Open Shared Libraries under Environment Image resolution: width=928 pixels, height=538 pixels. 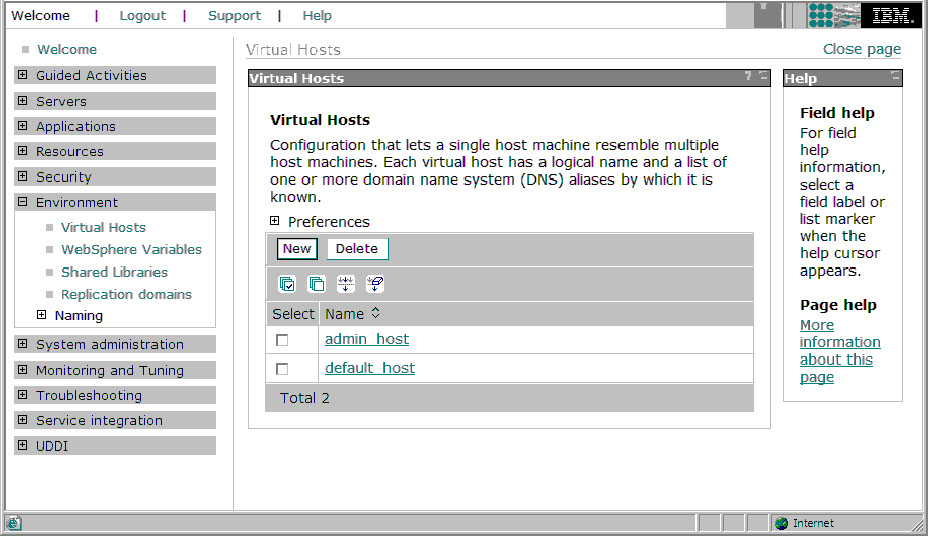114,272
